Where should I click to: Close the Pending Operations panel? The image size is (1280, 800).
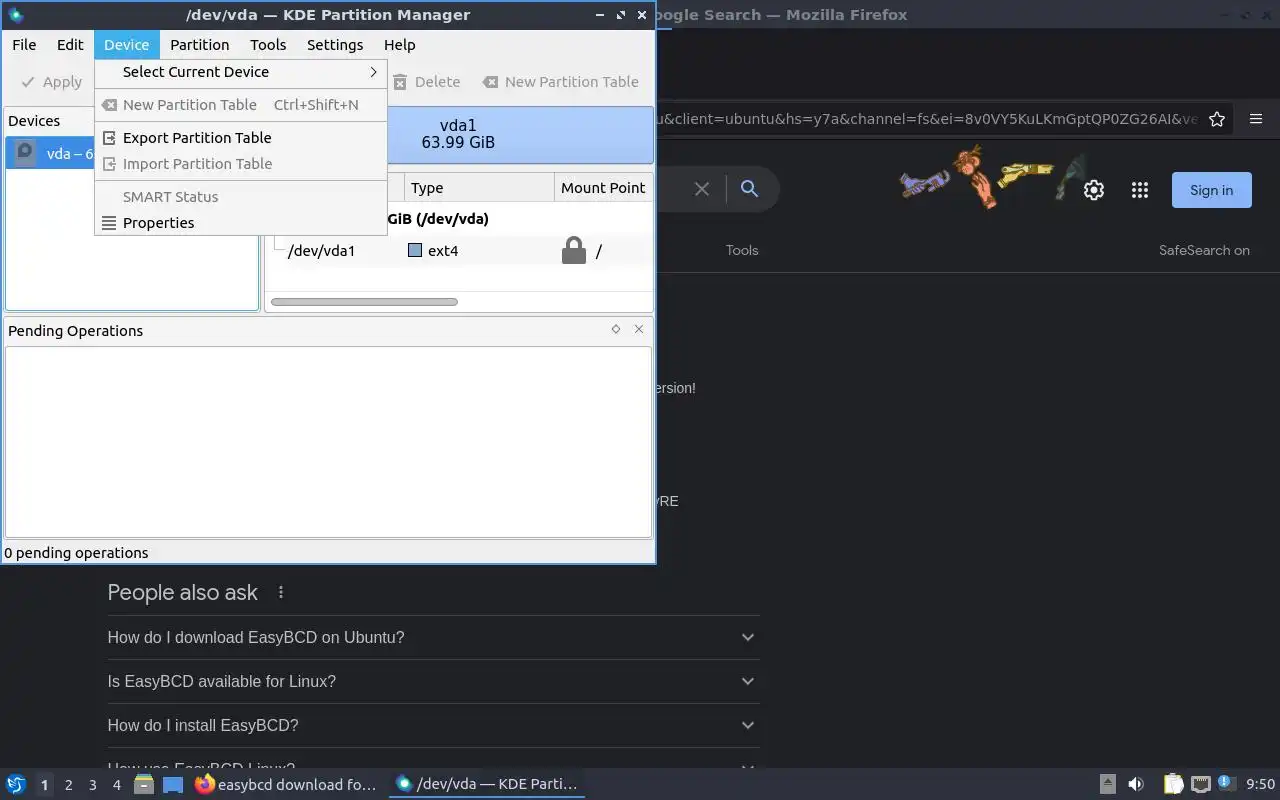639,329
